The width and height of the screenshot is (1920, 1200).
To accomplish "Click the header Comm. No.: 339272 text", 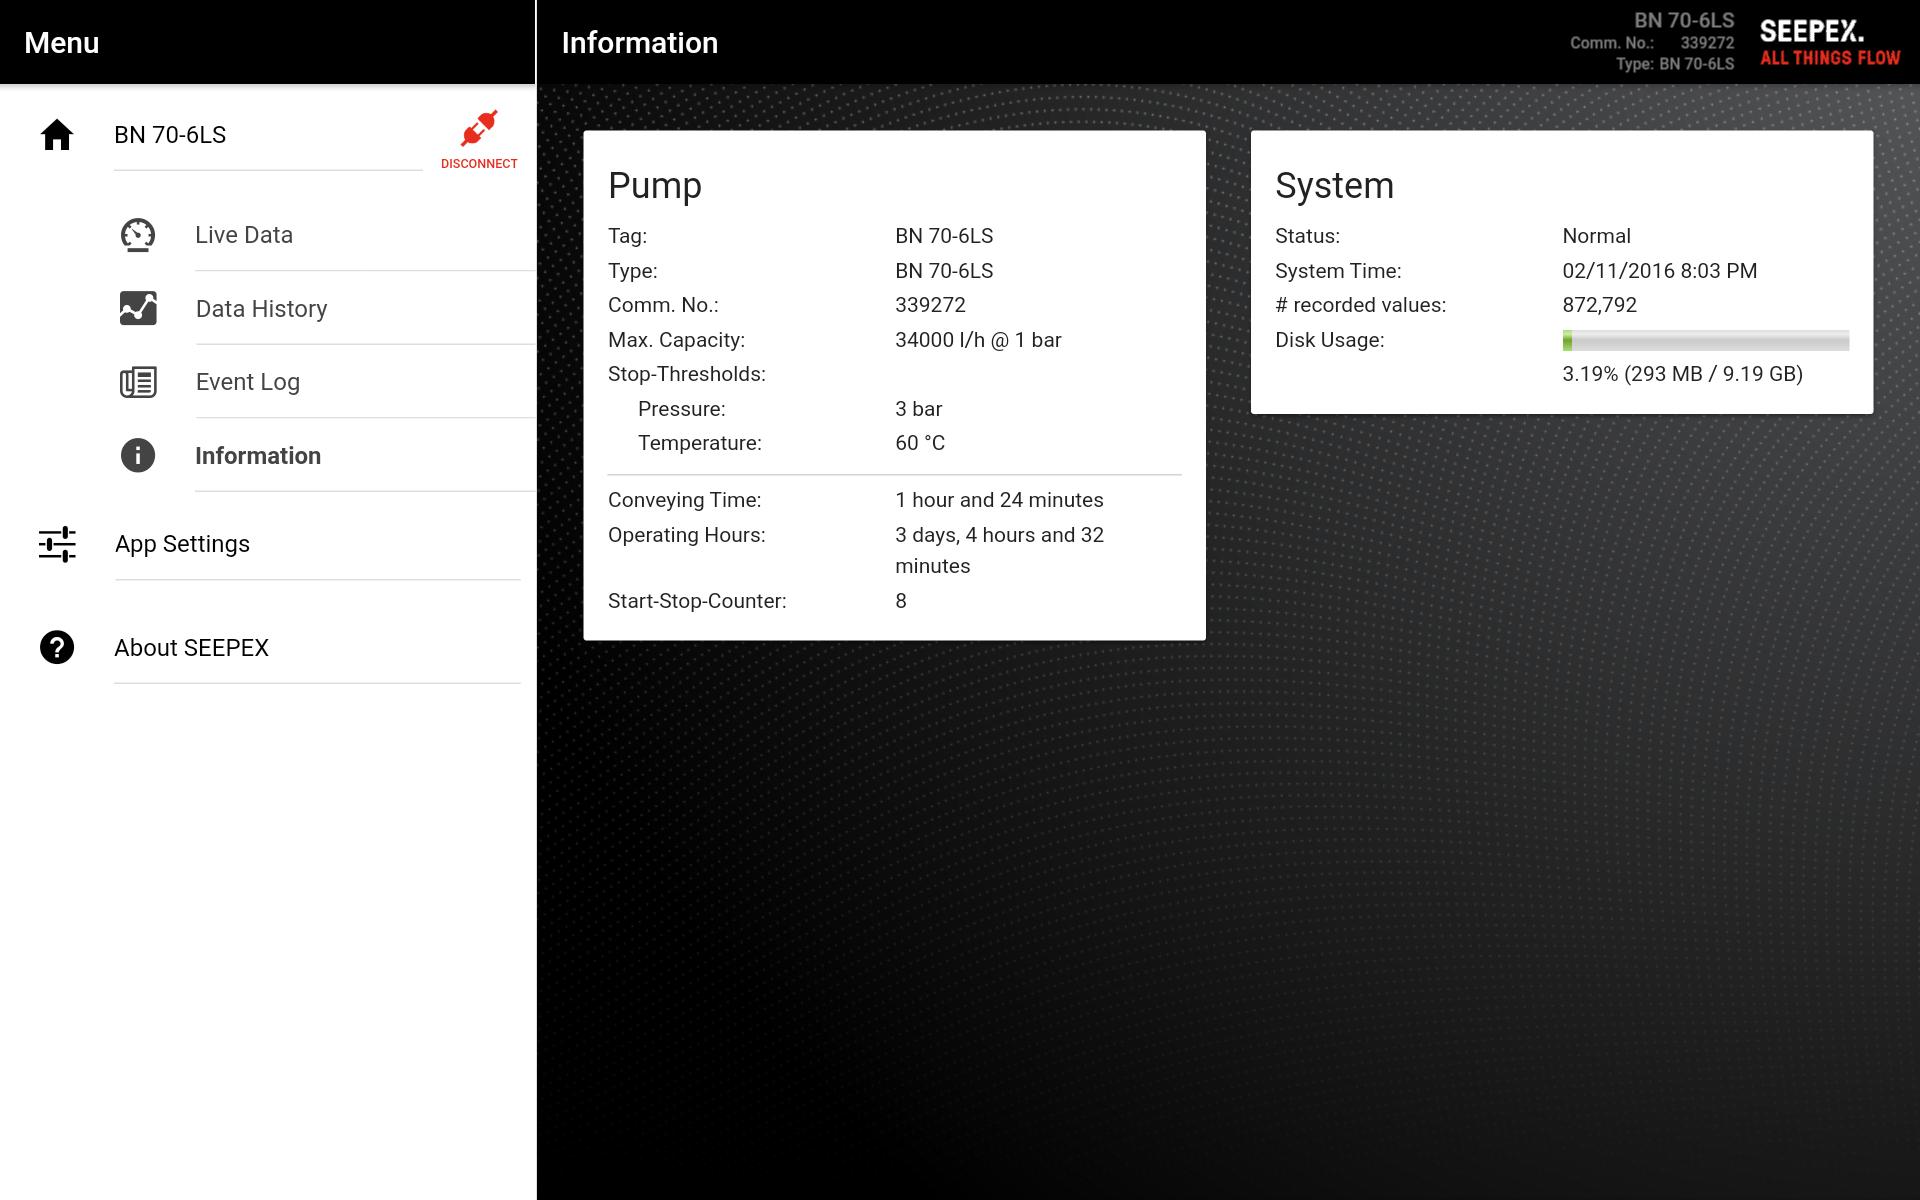I will (1652, 43).
